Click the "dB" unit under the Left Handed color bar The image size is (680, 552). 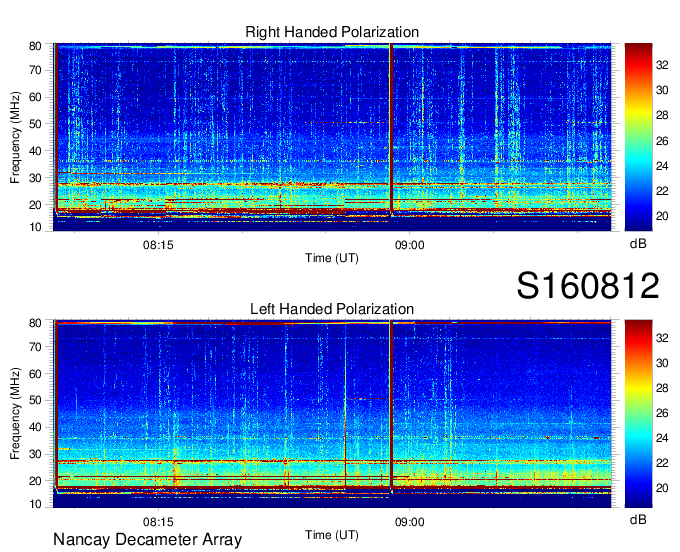click(x=638, y=519)
